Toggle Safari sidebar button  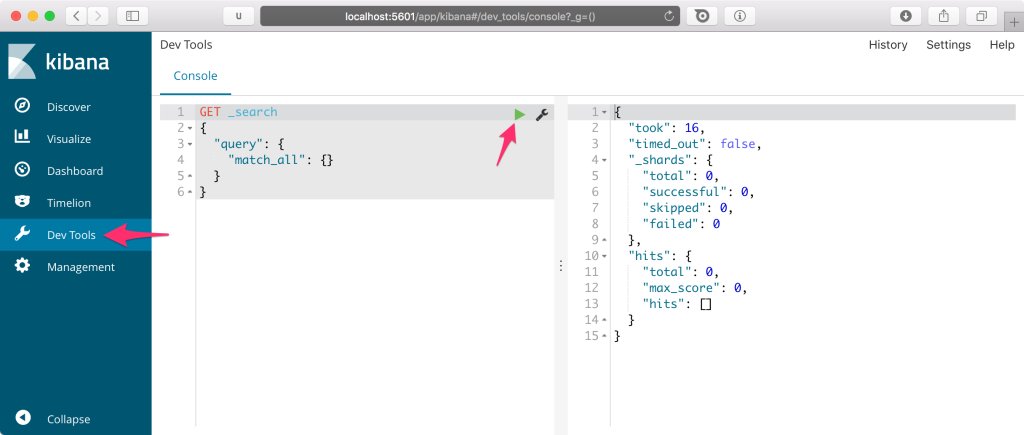pos(133,16)
